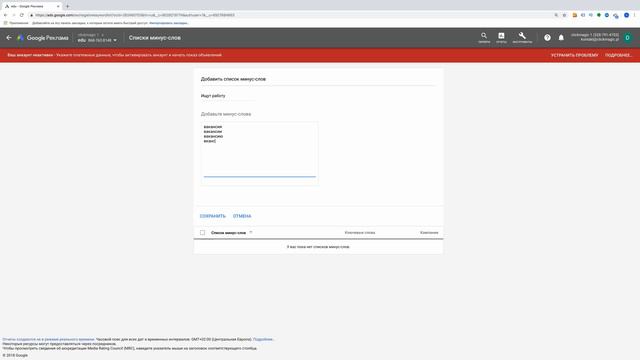
Task: Click Устранить проблему in the red banner
Action: coord(574,55)
